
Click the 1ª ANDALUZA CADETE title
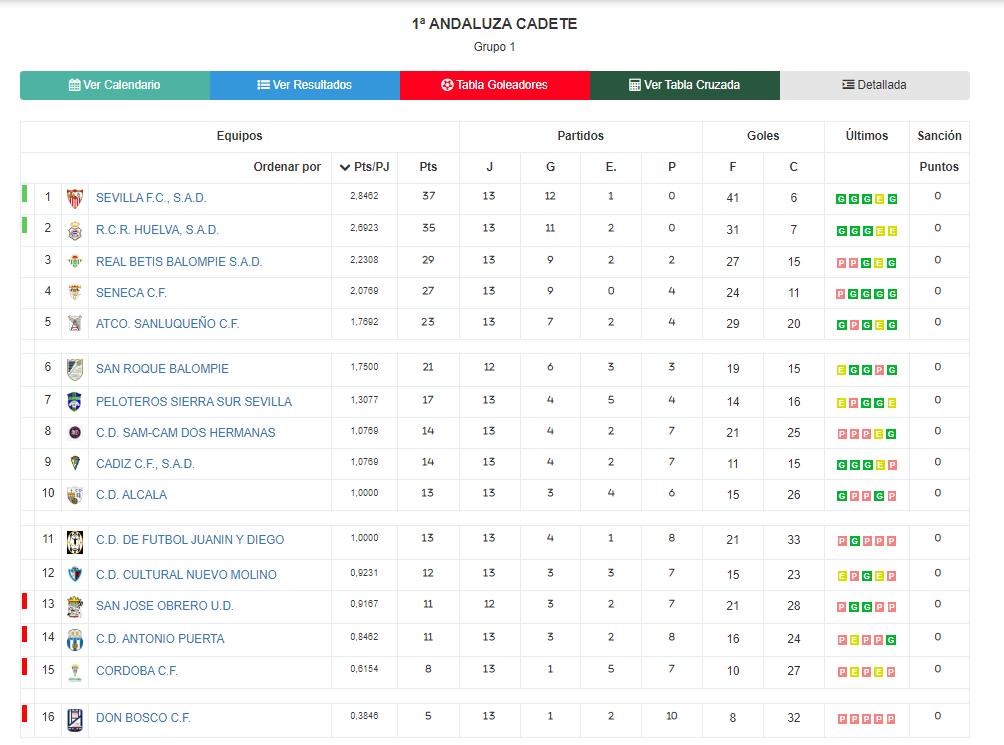point(494,24)
